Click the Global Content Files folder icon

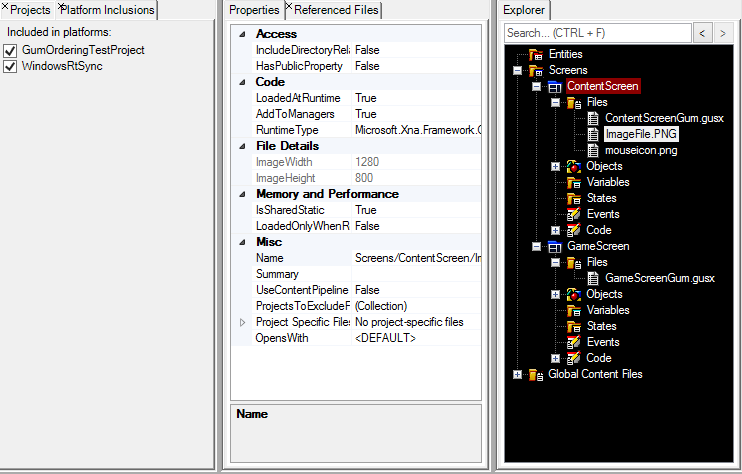pos(536,374)
